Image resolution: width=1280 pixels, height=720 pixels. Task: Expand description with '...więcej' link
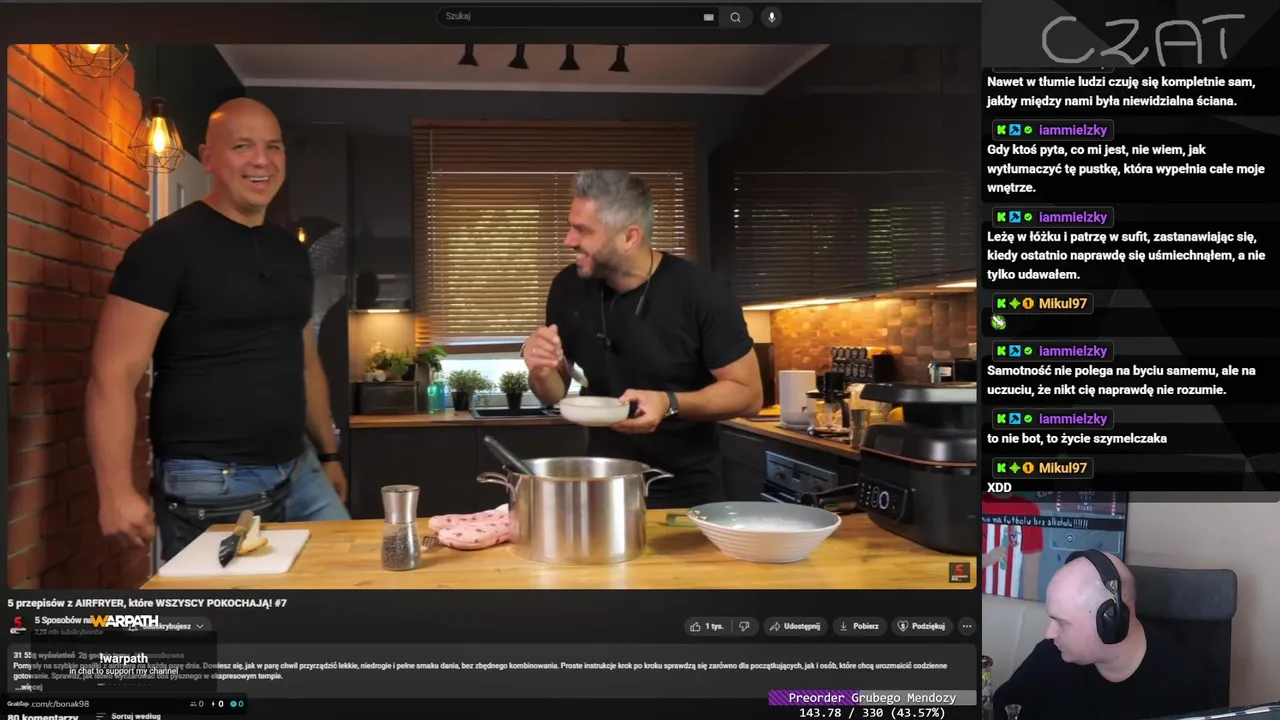(30, 687)
